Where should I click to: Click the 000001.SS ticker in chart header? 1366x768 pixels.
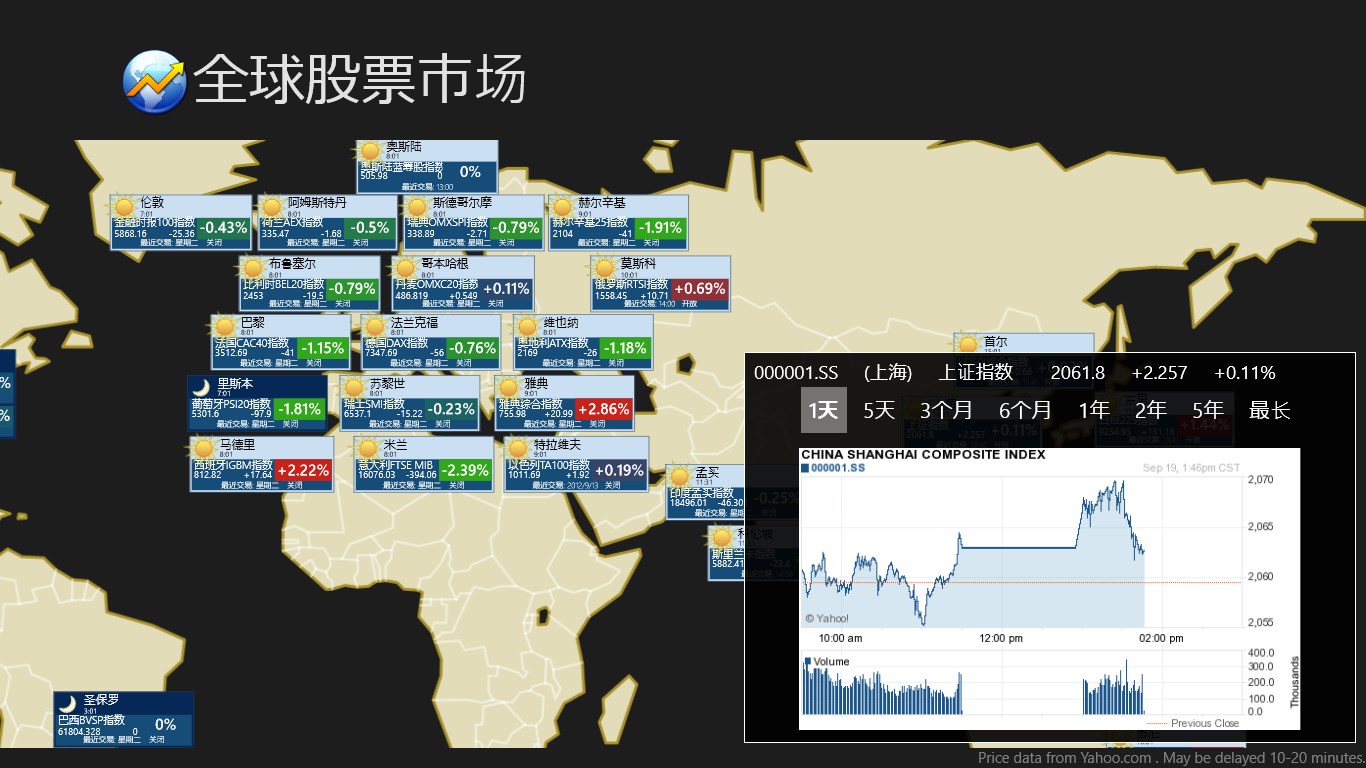(796, 373)
